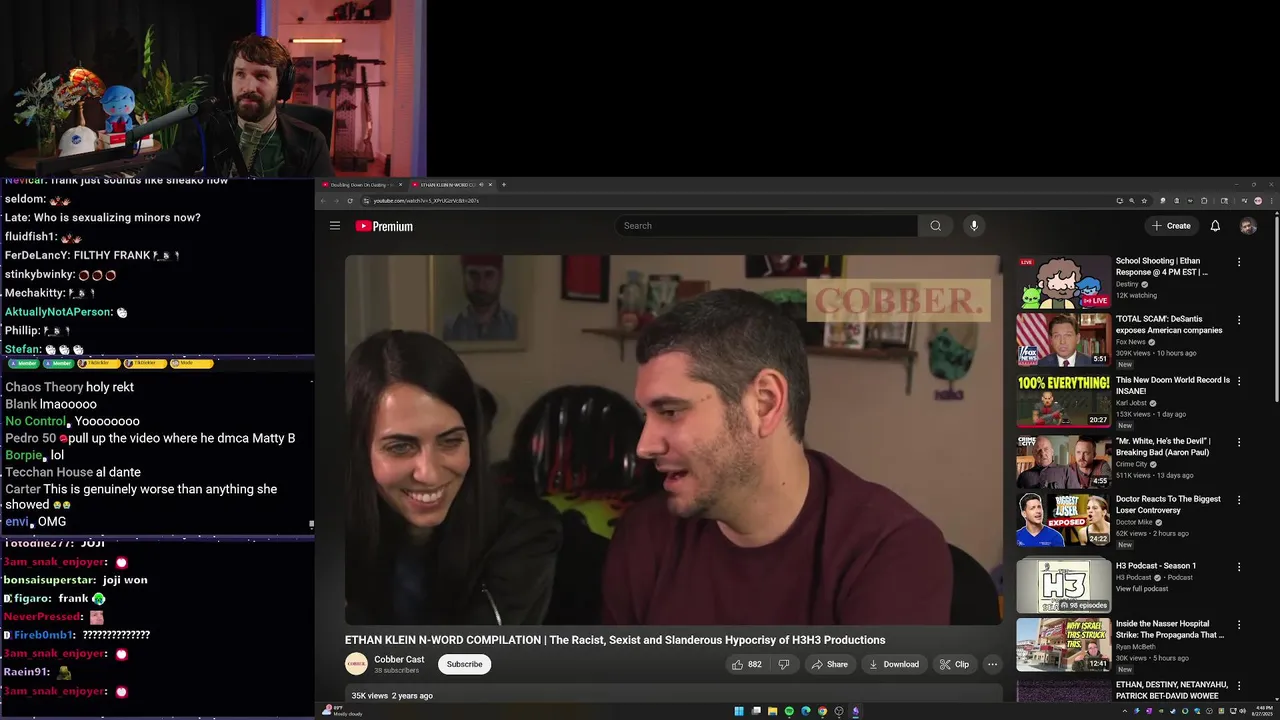1280x720 pixels.
Task: Download the current video
Action: tap(894, 664)
